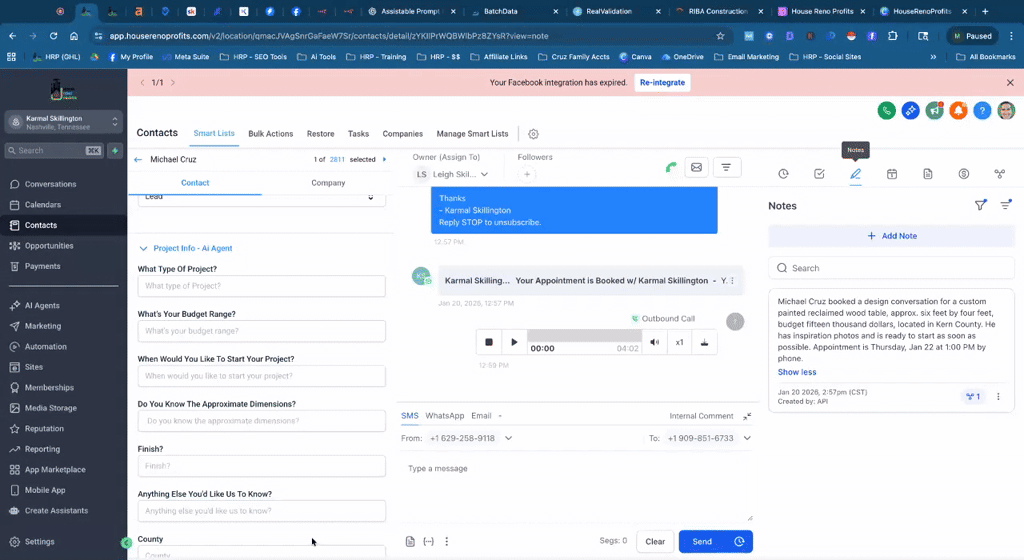
Task: Switch to Internal Comment
Action: click(701, 416)
